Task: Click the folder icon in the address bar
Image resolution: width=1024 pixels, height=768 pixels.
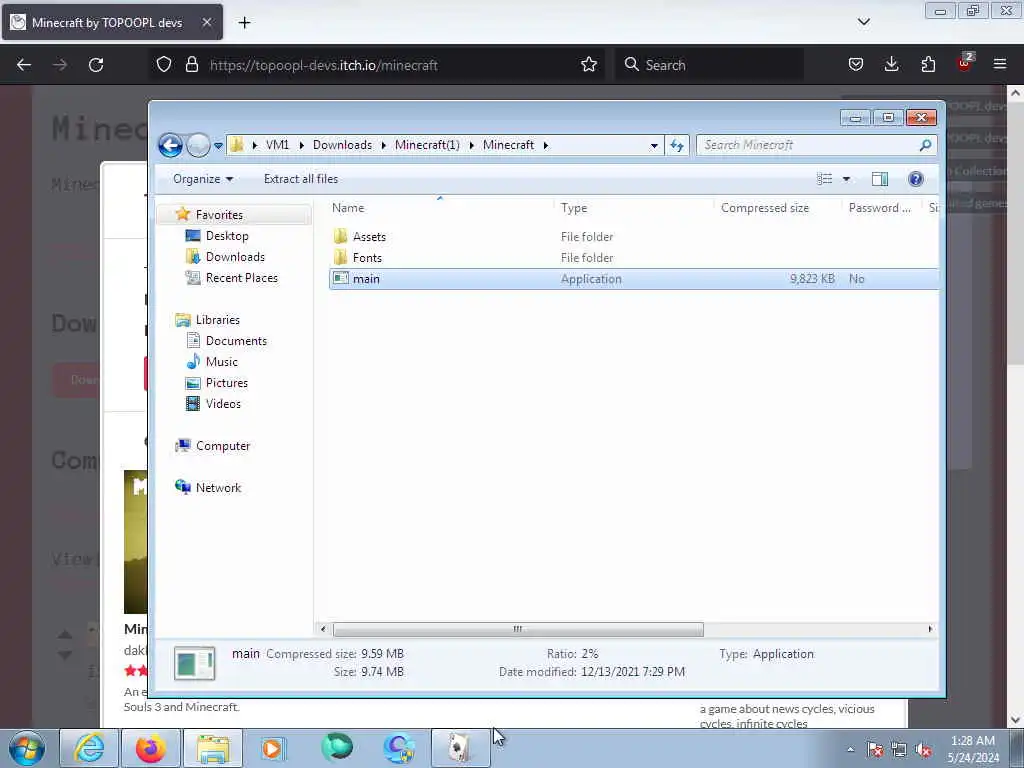Action: (237, 145)
